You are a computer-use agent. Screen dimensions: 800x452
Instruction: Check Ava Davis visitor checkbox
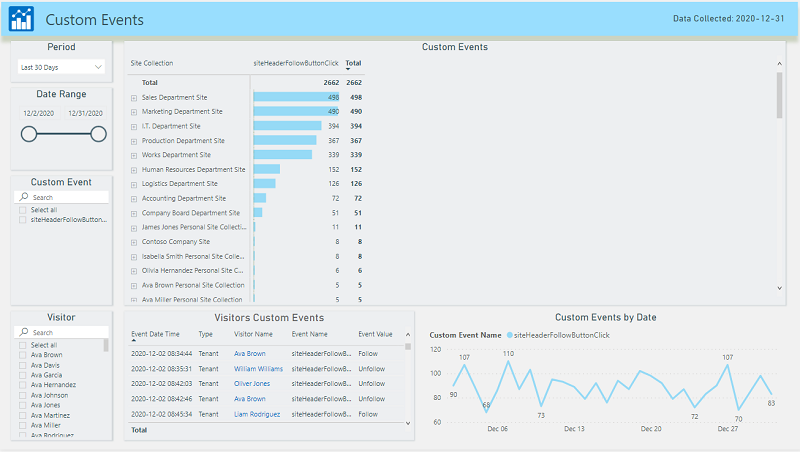22,365
